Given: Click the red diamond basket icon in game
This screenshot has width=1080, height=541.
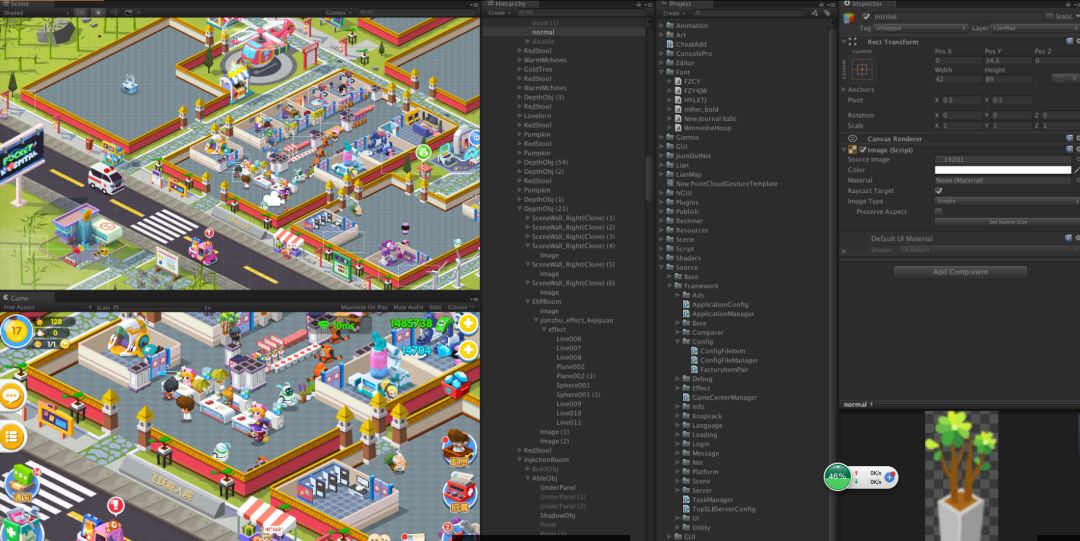Looking at the screenshot, I should pos(455,384).
